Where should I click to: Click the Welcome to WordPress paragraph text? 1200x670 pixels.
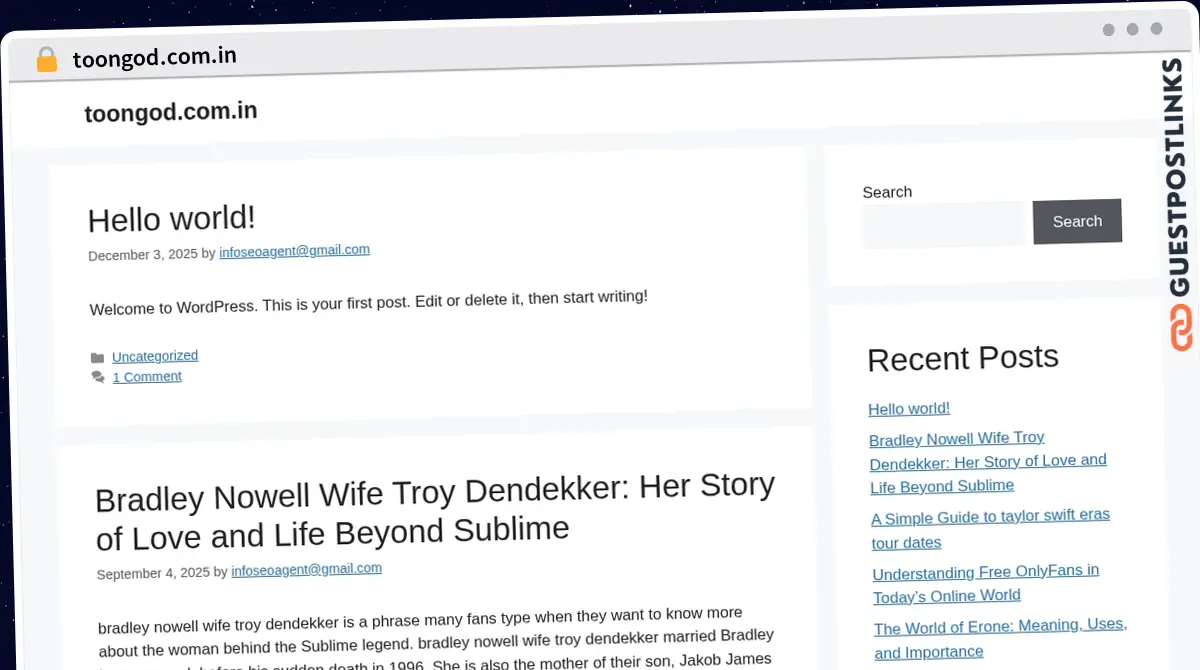pyautogui.click(x=369, y=303)
